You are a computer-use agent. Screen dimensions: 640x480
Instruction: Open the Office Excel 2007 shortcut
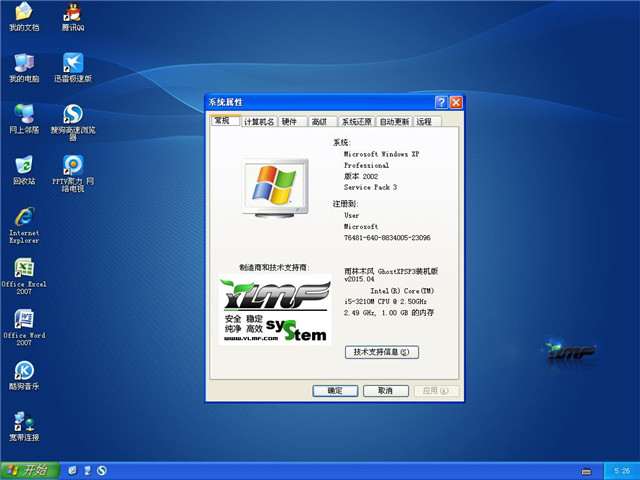point(24,276)
